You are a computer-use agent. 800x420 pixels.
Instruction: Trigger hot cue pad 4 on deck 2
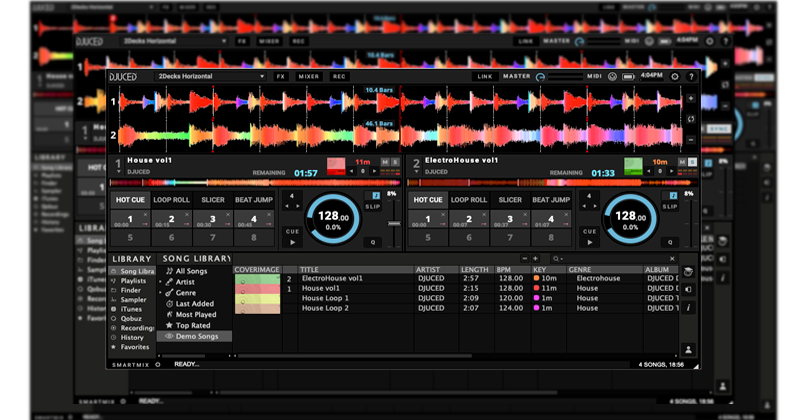551,219
